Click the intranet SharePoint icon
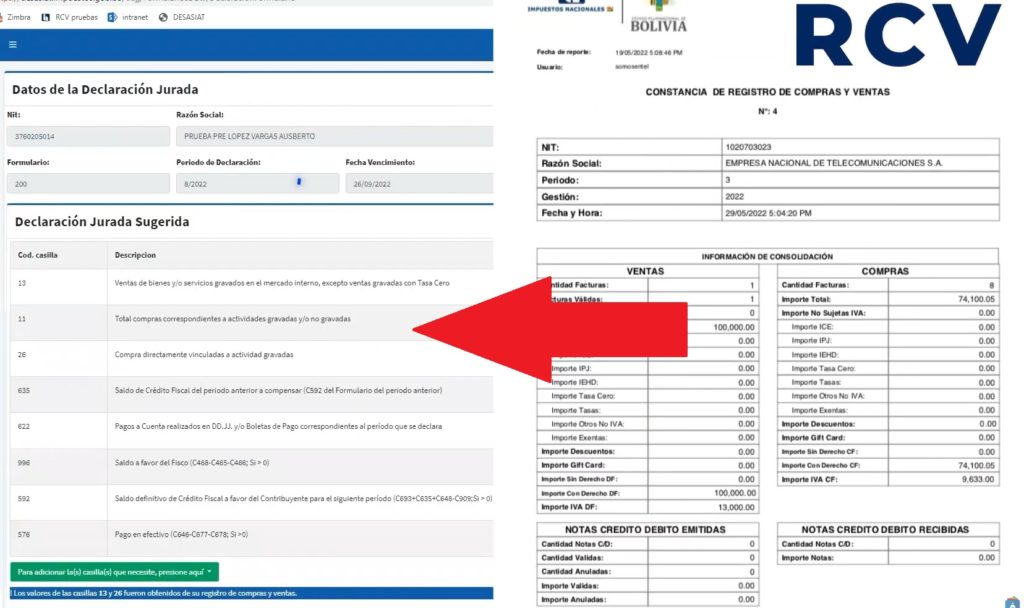Viewport: 1024px width, 608px height. tap(110, 17)
